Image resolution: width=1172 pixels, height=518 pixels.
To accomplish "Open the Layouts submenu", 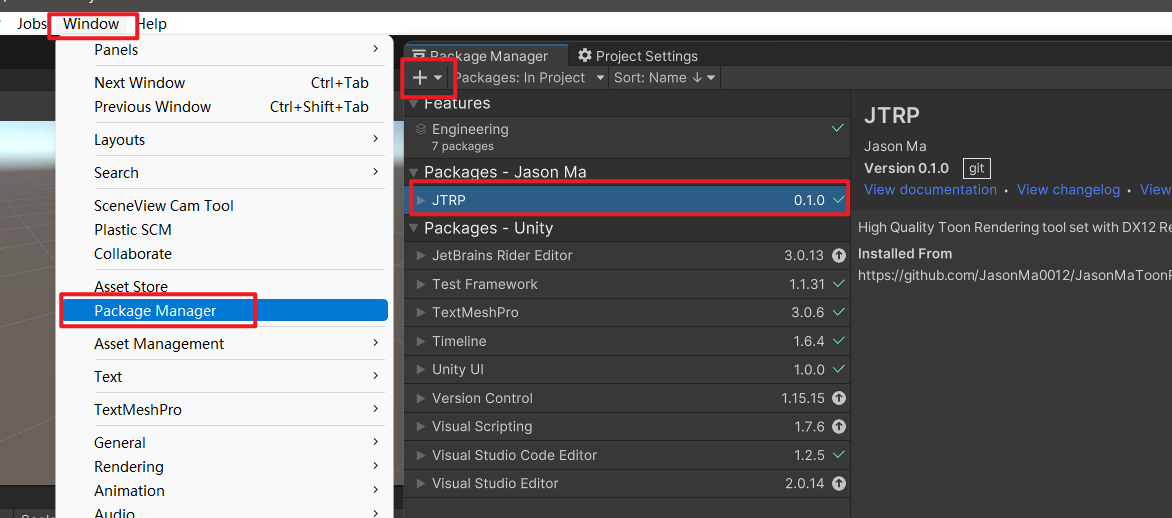I will (x=224, y=140).
